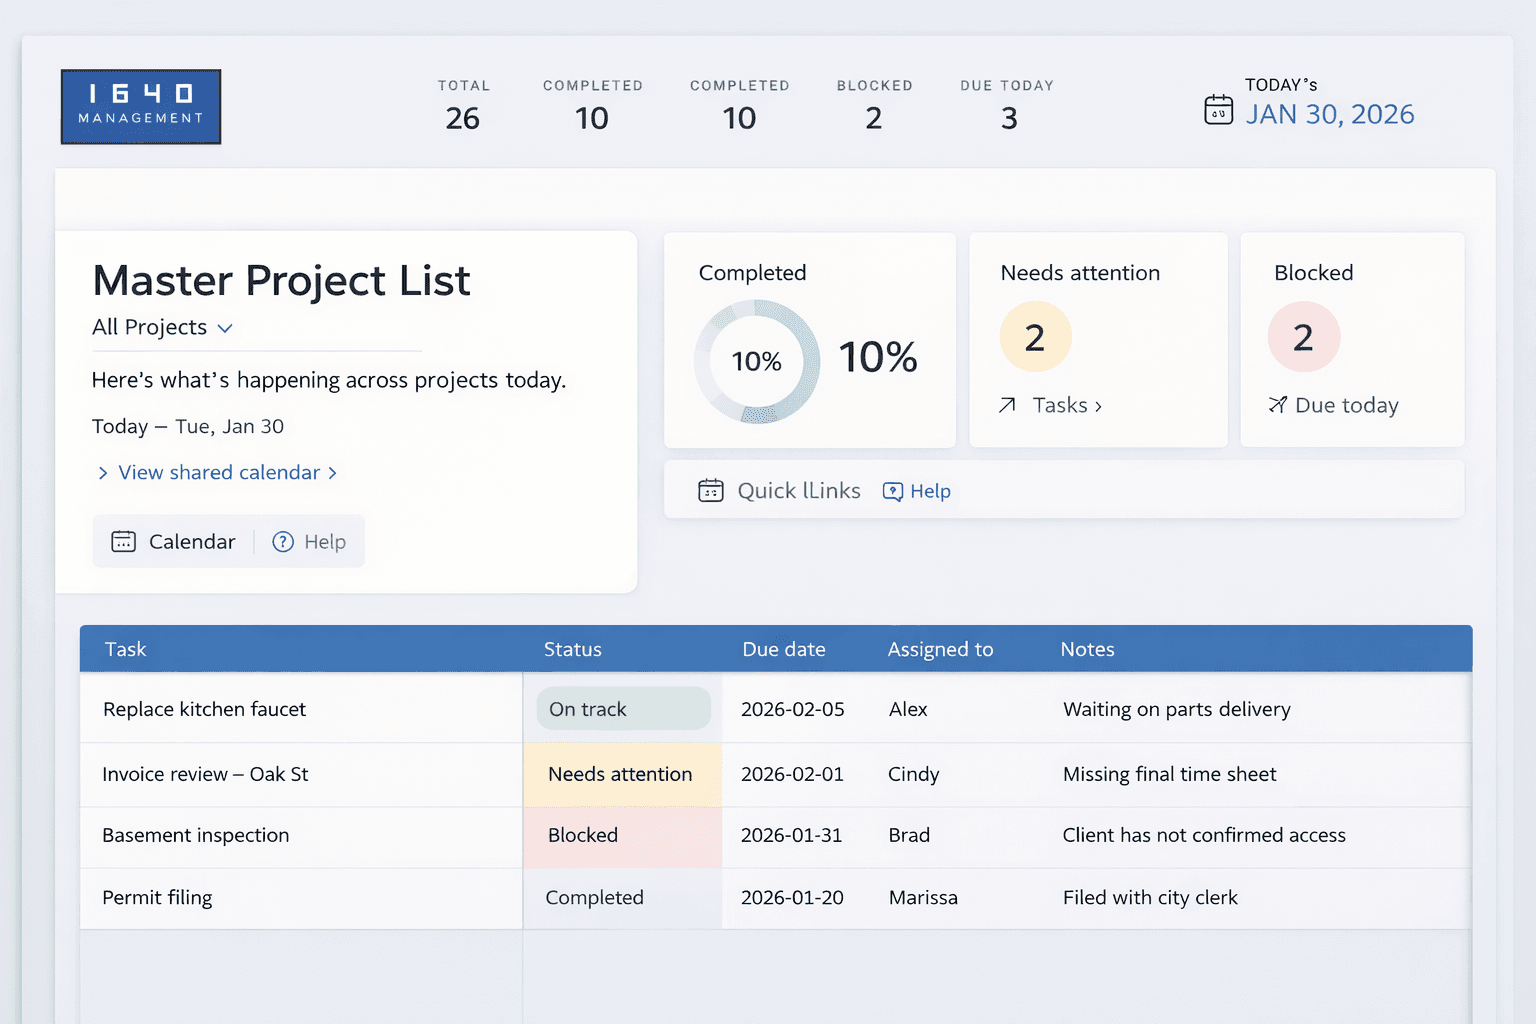
Task: Click assignee Alex
Action: click(908, 709)
